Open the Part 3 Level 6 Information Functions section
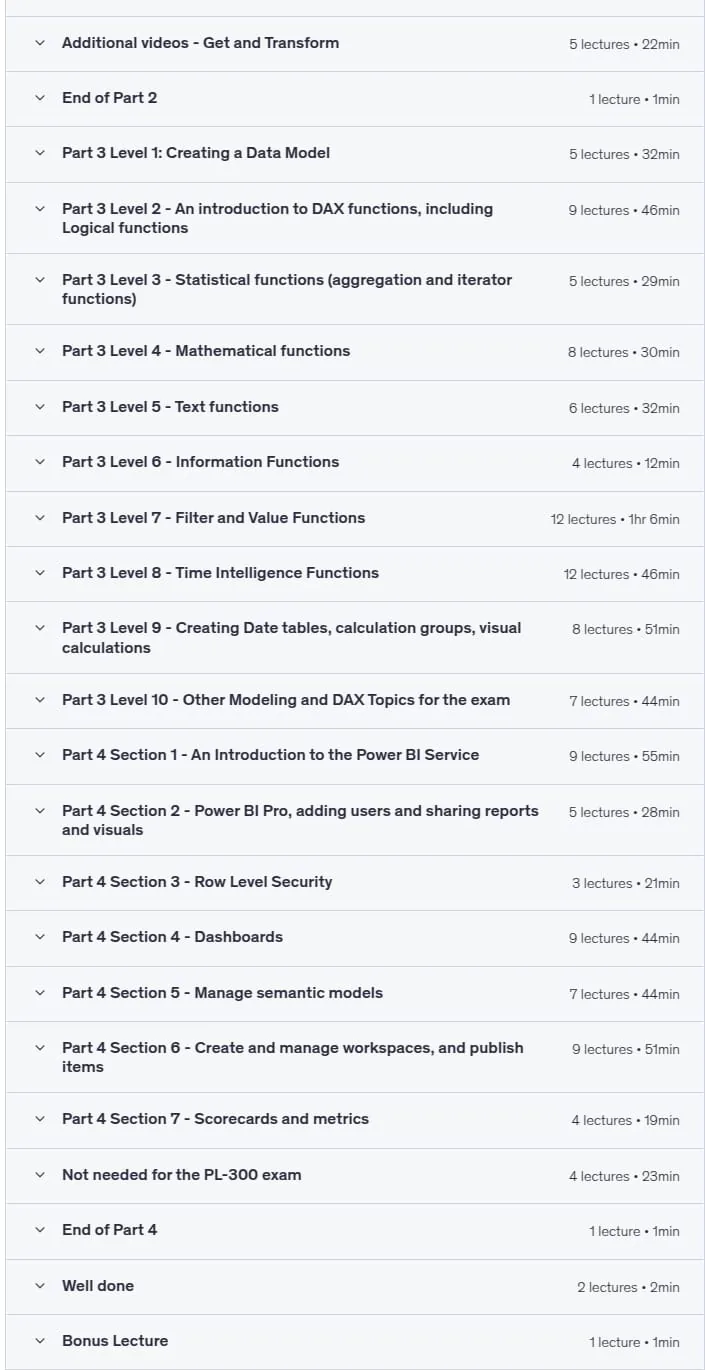 click(x=355, y=463)
